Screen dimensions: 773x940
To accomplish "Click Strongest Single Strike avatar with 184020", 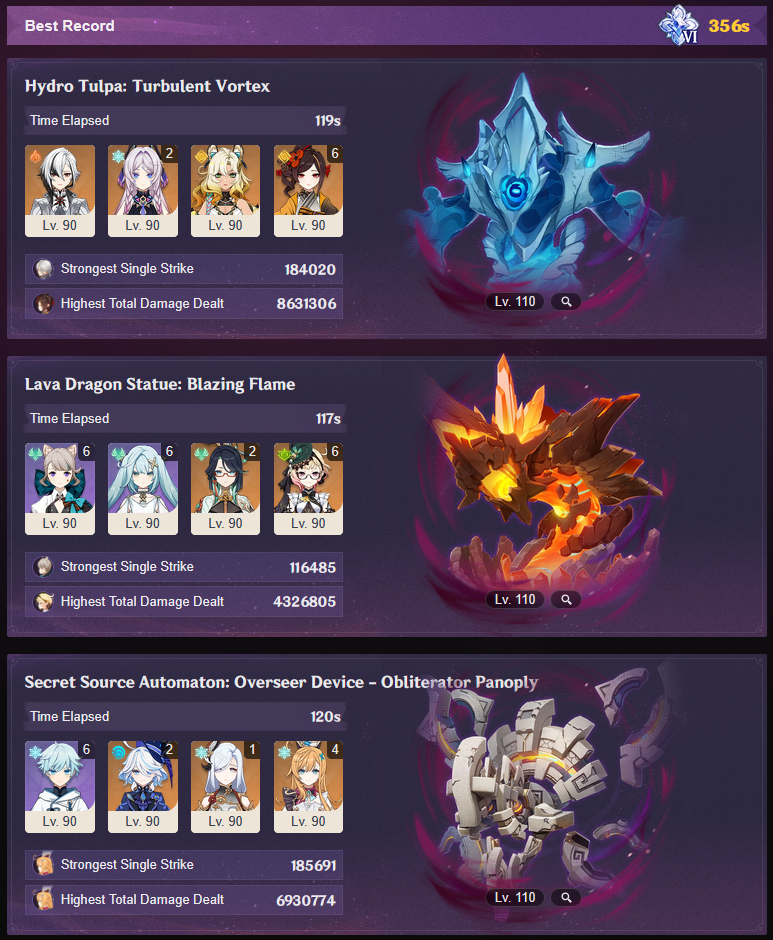I will (43, 269).
